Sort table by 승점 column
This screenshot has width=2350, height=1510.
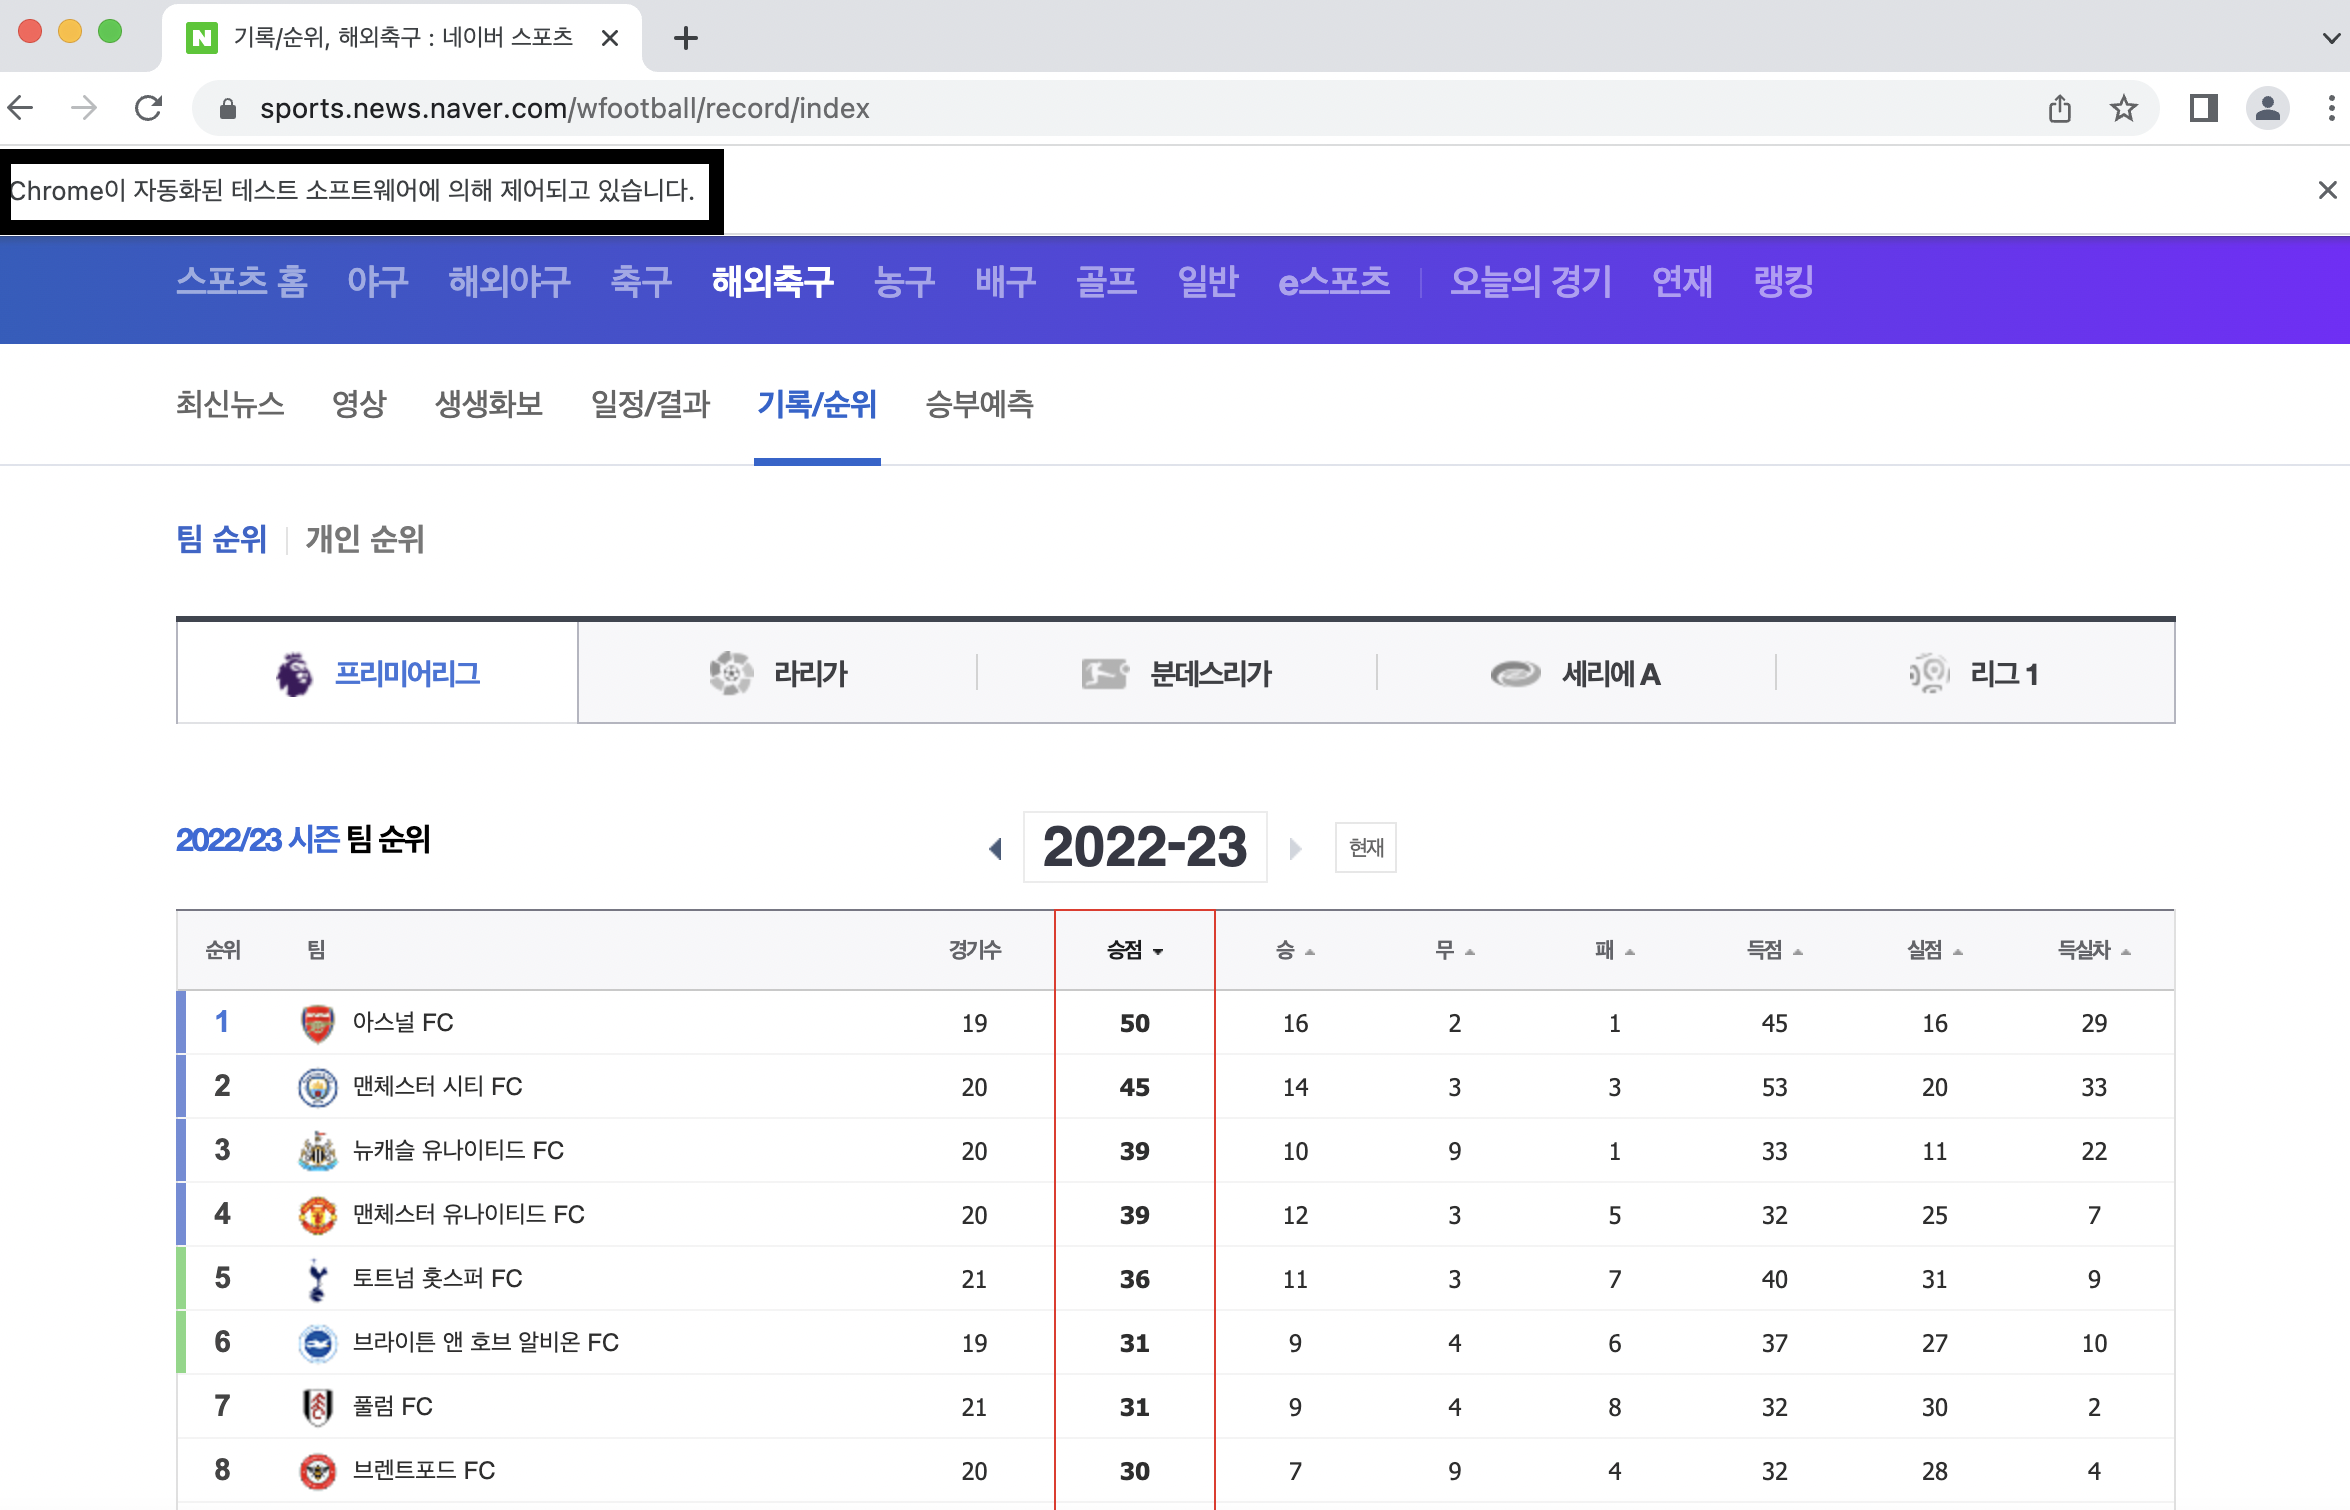coord(1134,950)
